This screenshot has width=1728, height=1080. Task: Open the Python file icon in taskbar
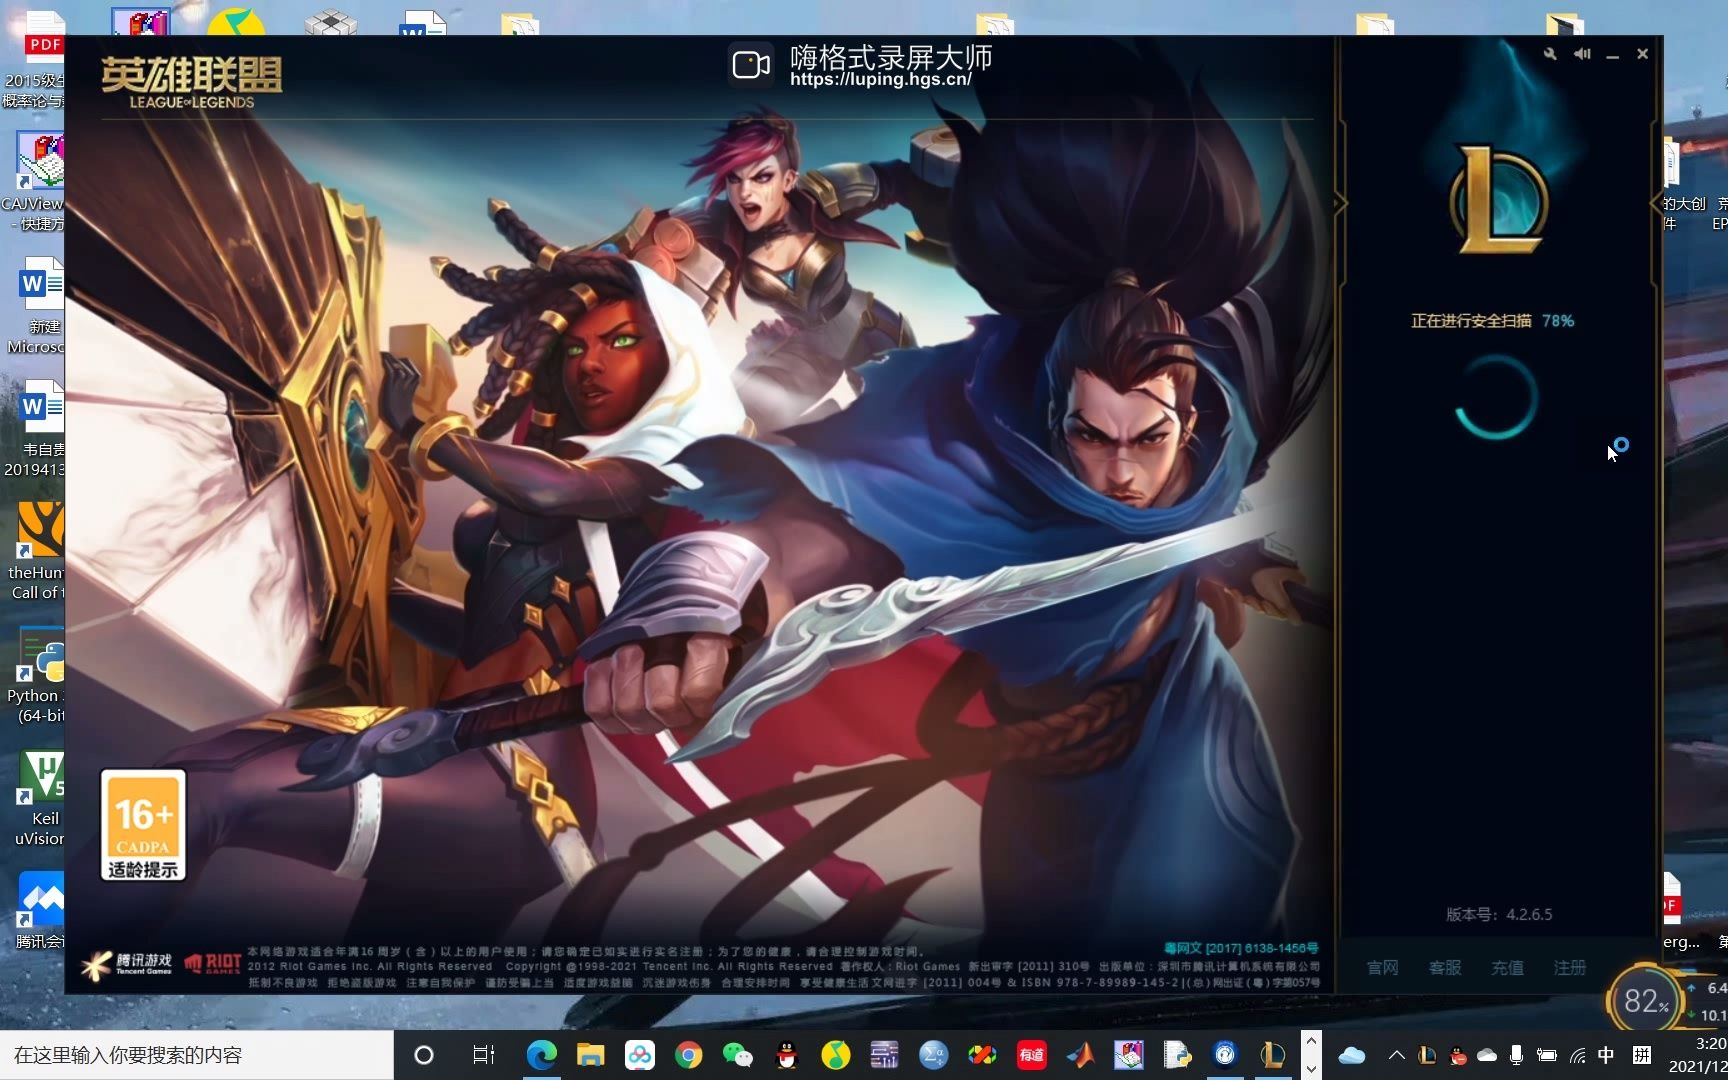1178,1055
